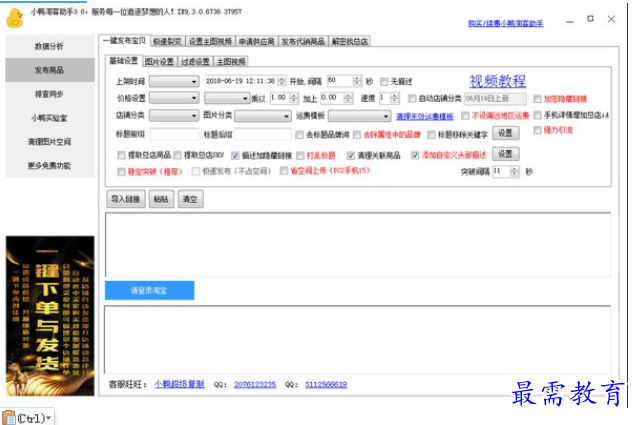Uncheck the 描述加隐藏链接 checkbox
Image resolution: width=633 pixels, height=425 pixels.
tap(235, 155)
